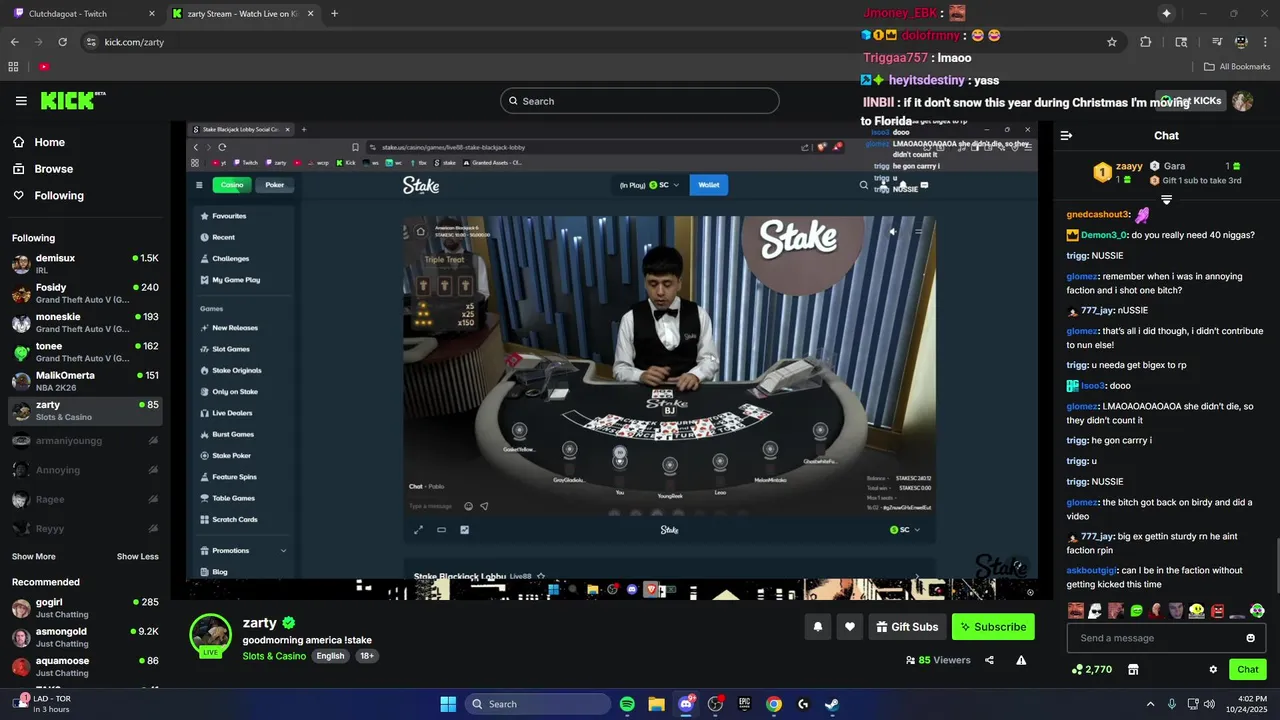This screenshot has height=720, width=1280.
Task: Open Fosidy channel in Following list
Action: (x=84, y=293)
